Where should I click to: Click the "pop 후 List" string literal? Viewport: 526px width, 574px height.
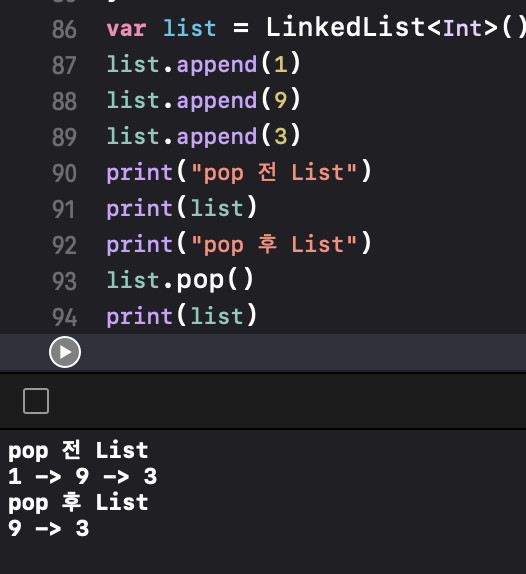click(274, 244)
